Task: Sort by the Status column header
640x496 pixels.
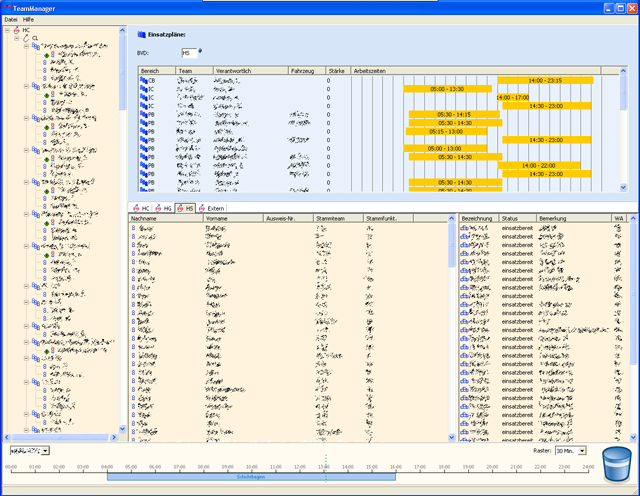Action: [x=518, y=218]
